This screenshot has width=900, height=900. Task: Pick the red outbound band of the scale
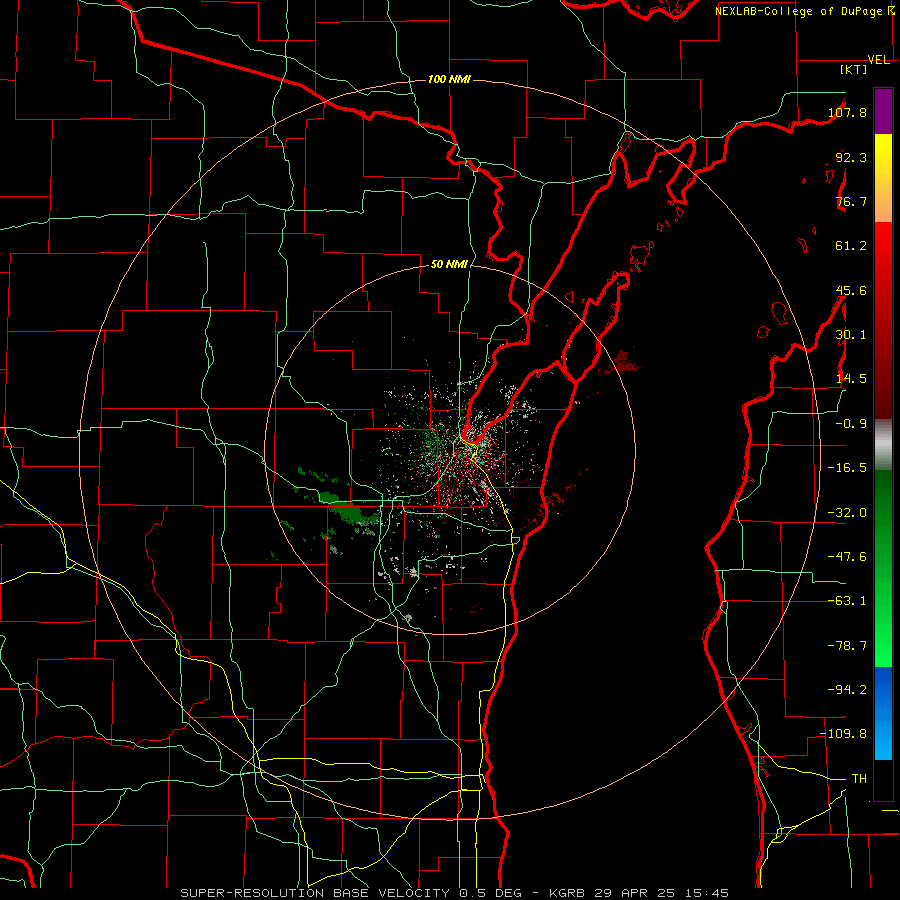point(883,320)
